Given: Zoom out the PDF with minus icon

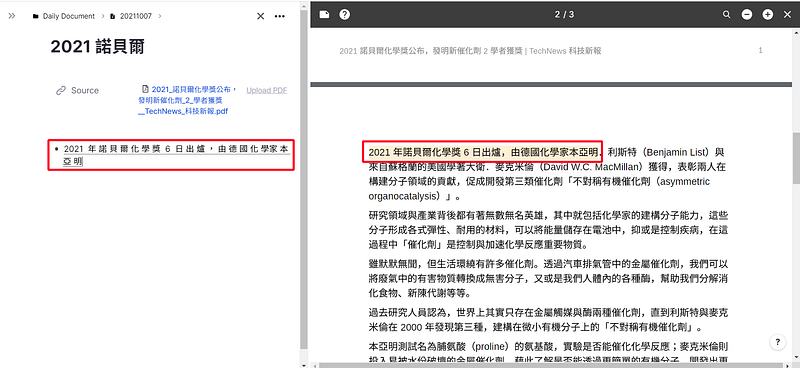Looking at the screenshot, I should (747, 15).
